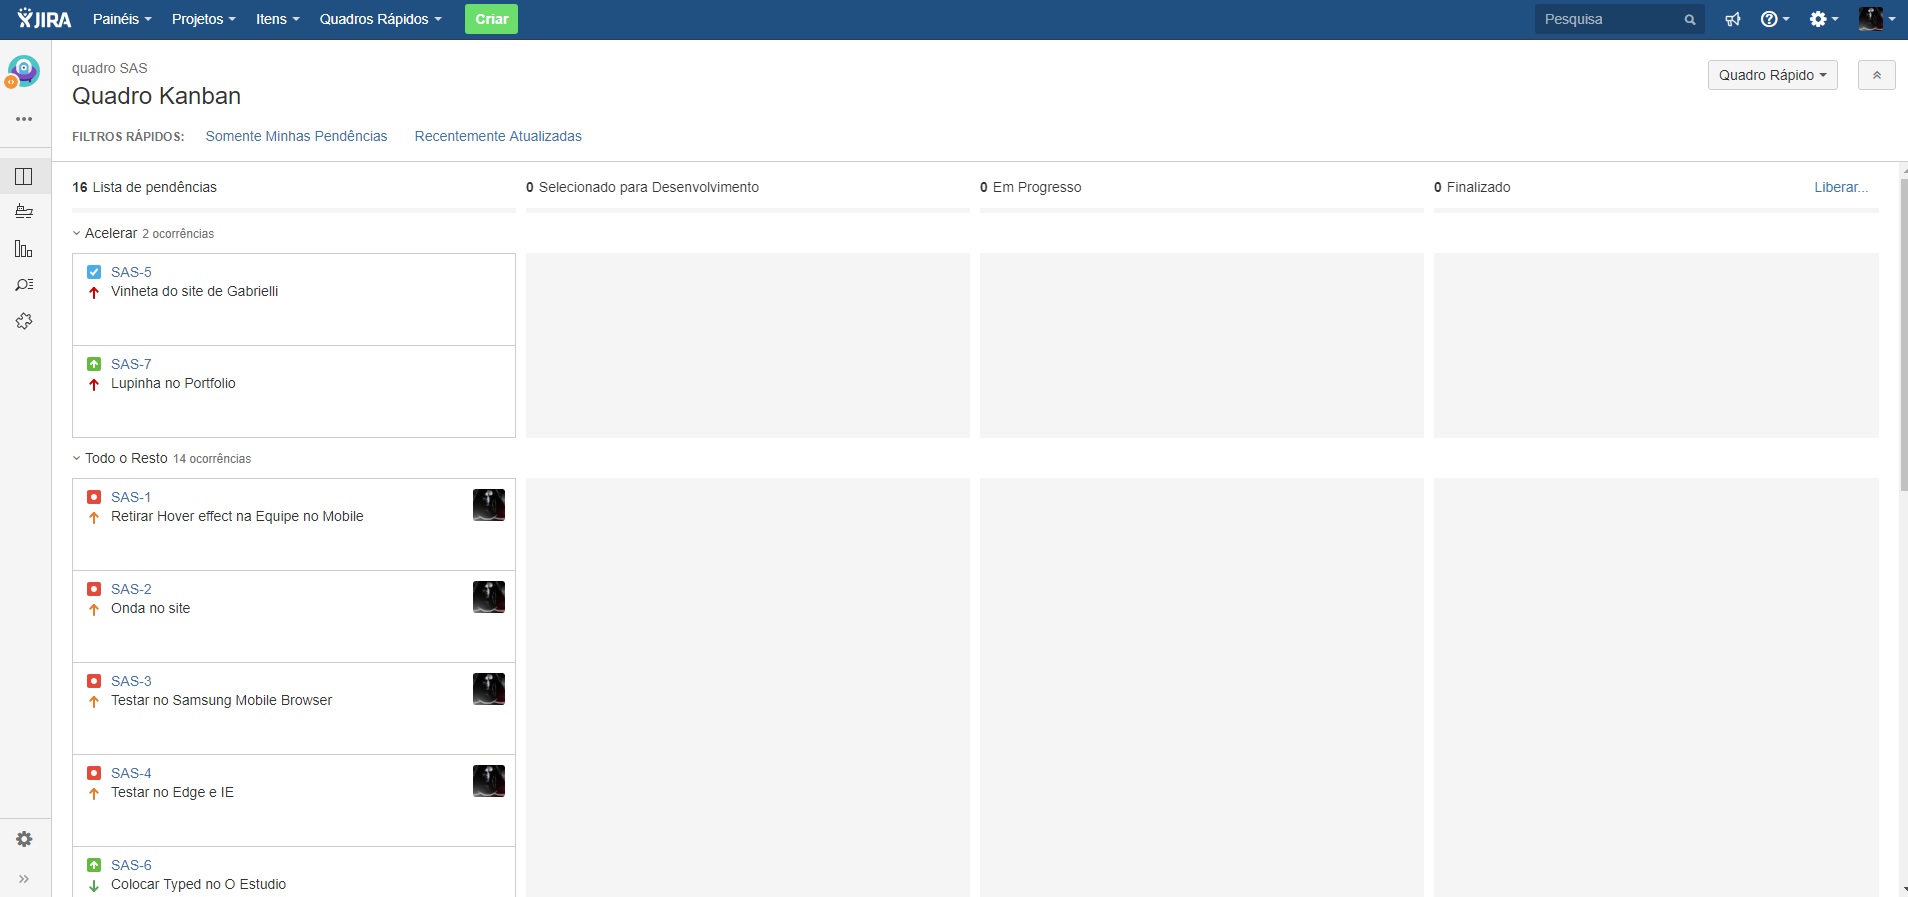Collapse the Acelerar swimlane
Image resolution: width=1908 pixels, height=897 pixels.
point(77,233)
